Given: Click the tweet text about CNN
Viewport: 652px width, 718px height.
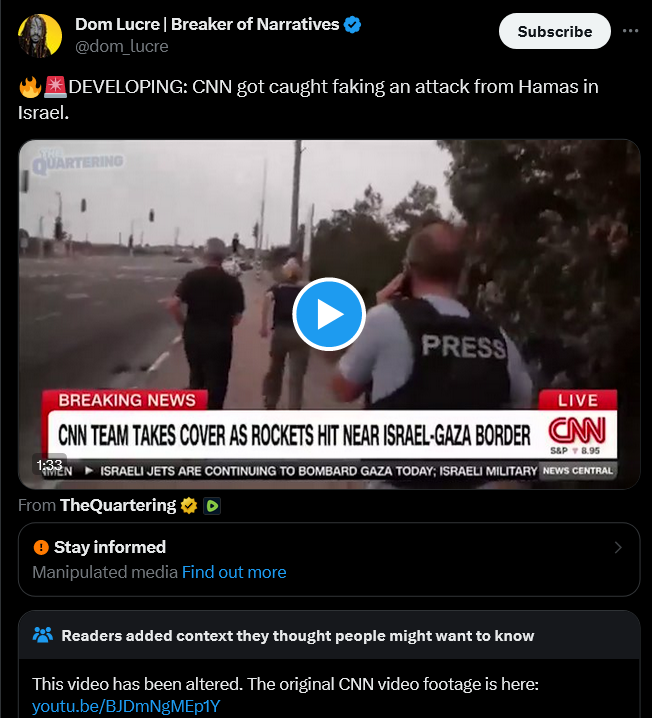Looking at the screenshot, I should (308, 99).
